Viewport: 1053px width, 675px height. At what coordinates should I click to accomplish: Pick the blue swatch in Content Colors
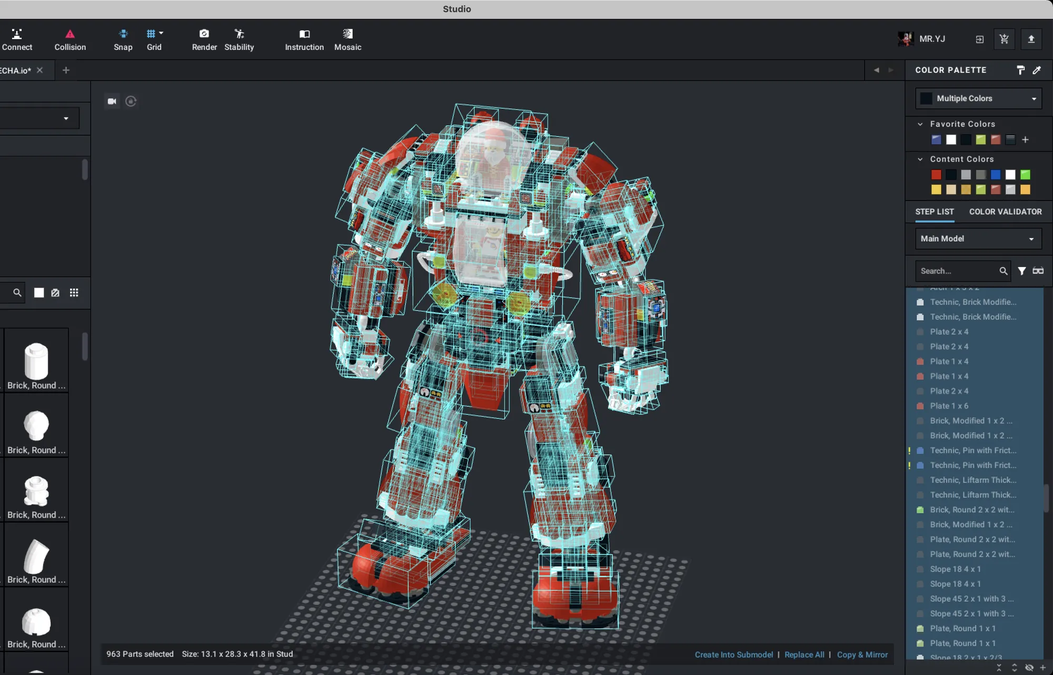point(995,175)
